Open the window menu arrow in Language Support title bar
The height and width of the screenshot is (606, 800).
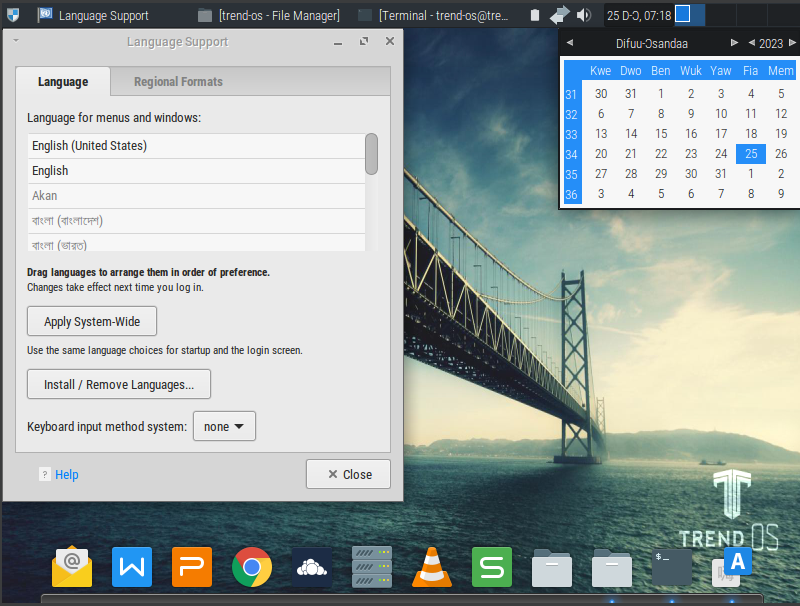tap(16, 41)
